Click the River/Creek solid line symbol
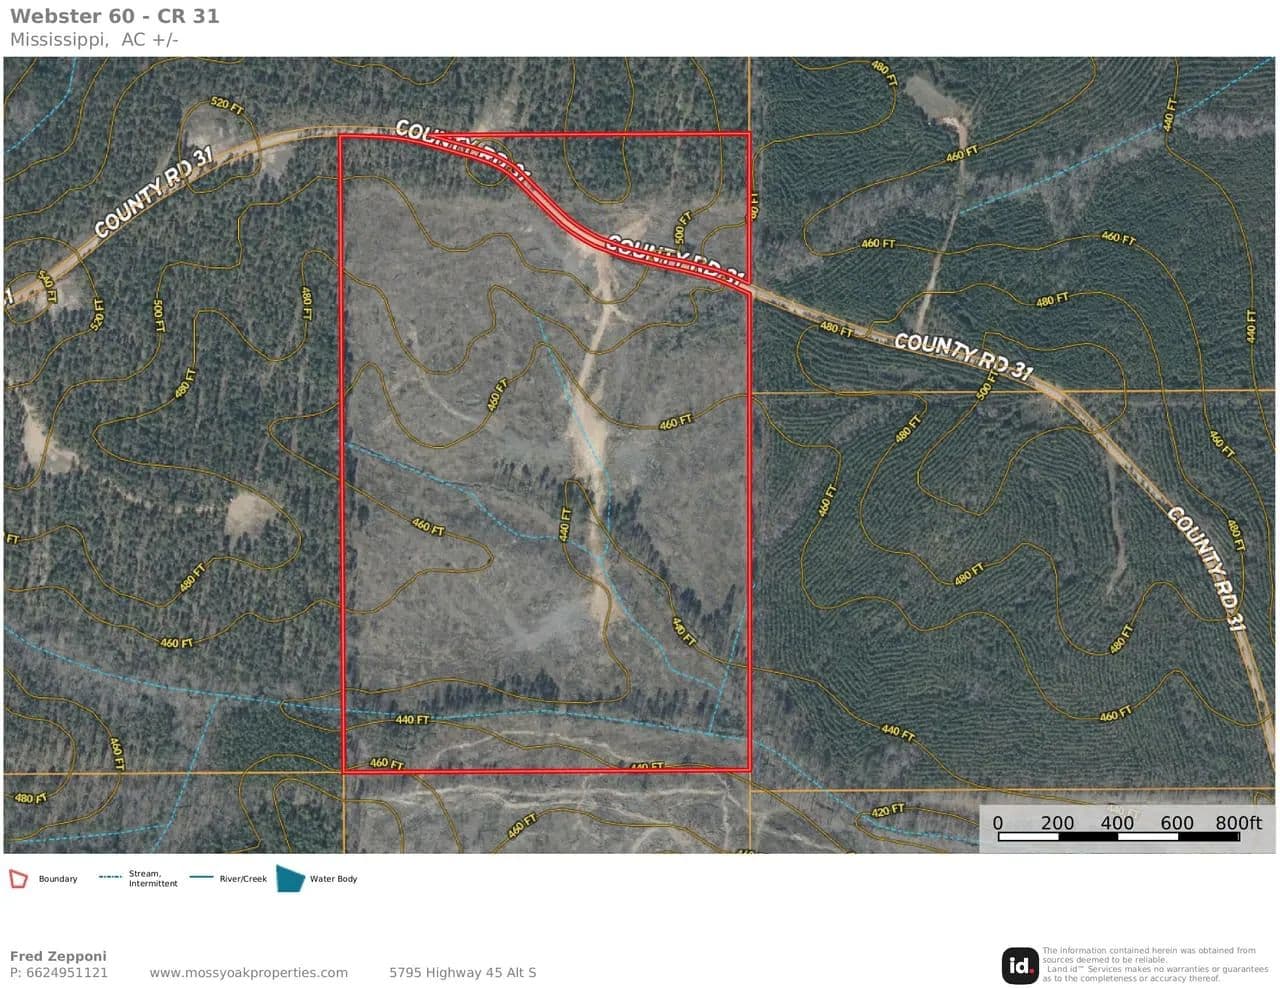Image resolution: width=1280 pixels, height=989 pixels. [201, 878]
